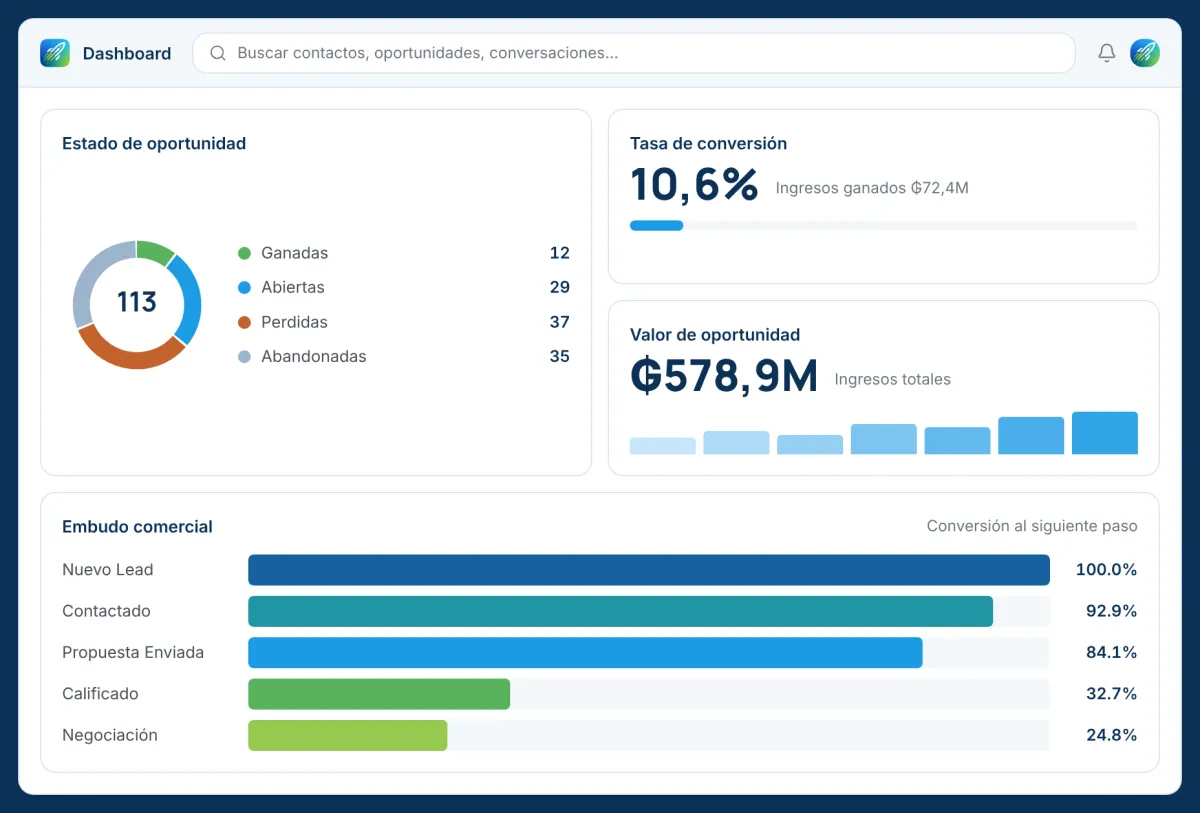This screenshot has height=813, width=1200.
Task: Click the Abandonadas count 35
Action: (559, 356)
